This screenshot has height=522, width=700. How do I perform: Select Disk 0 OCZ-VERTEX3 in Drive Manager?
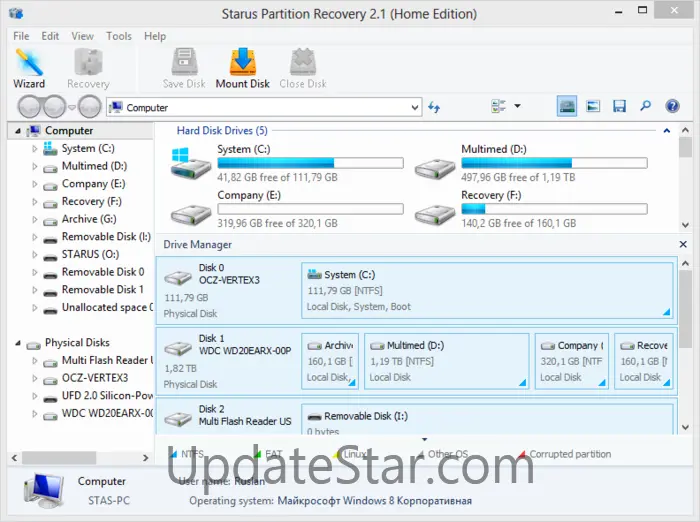point(228,290)
